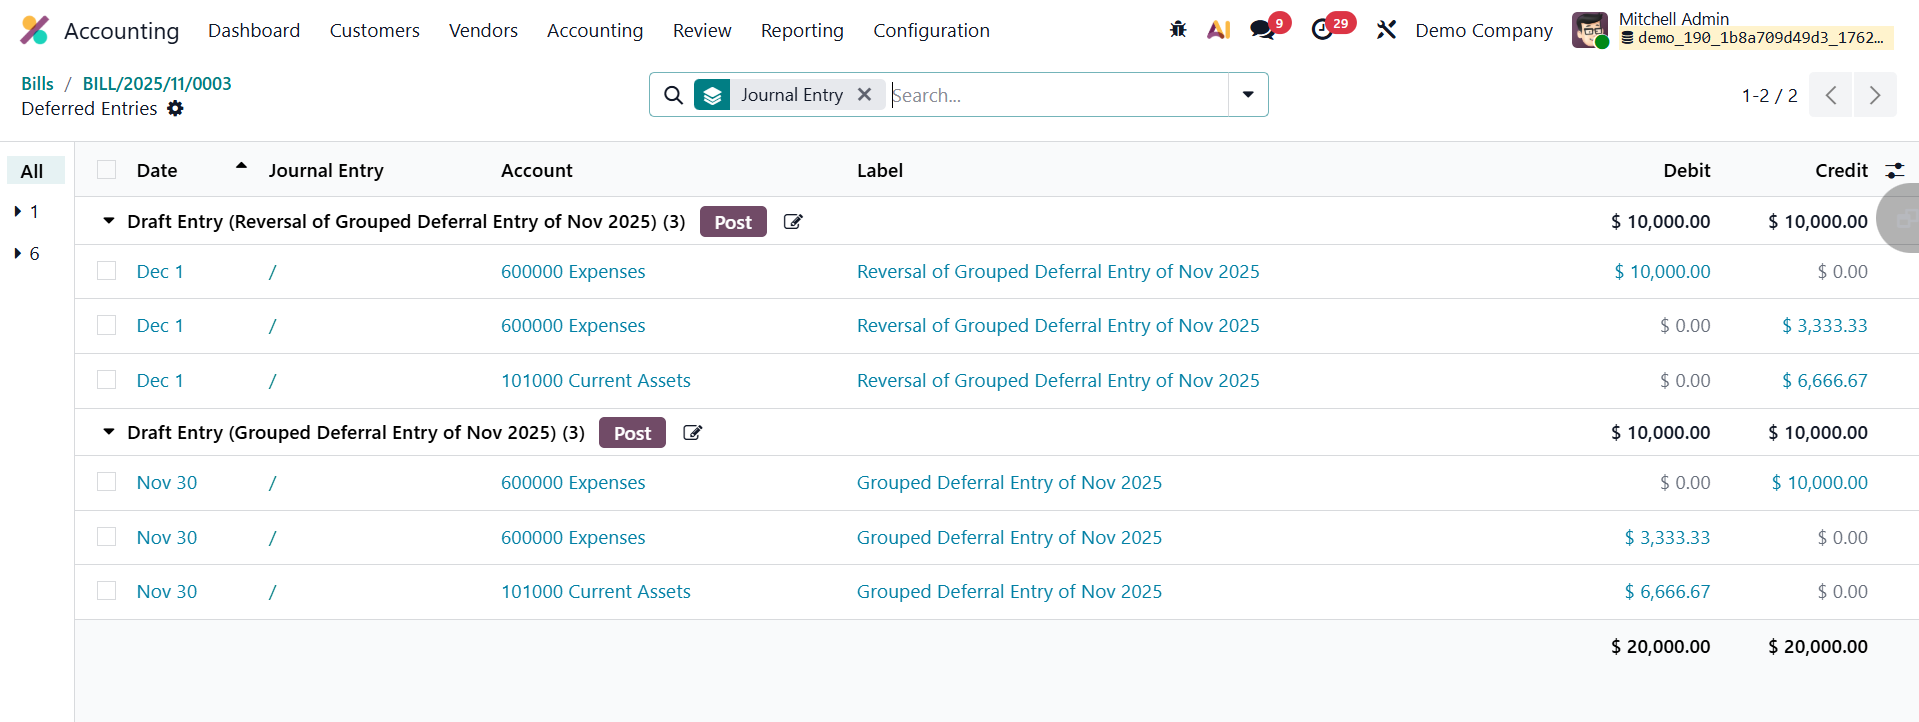
Task: Check the Nov 30 Current Assets row
Action: [107, 591]
